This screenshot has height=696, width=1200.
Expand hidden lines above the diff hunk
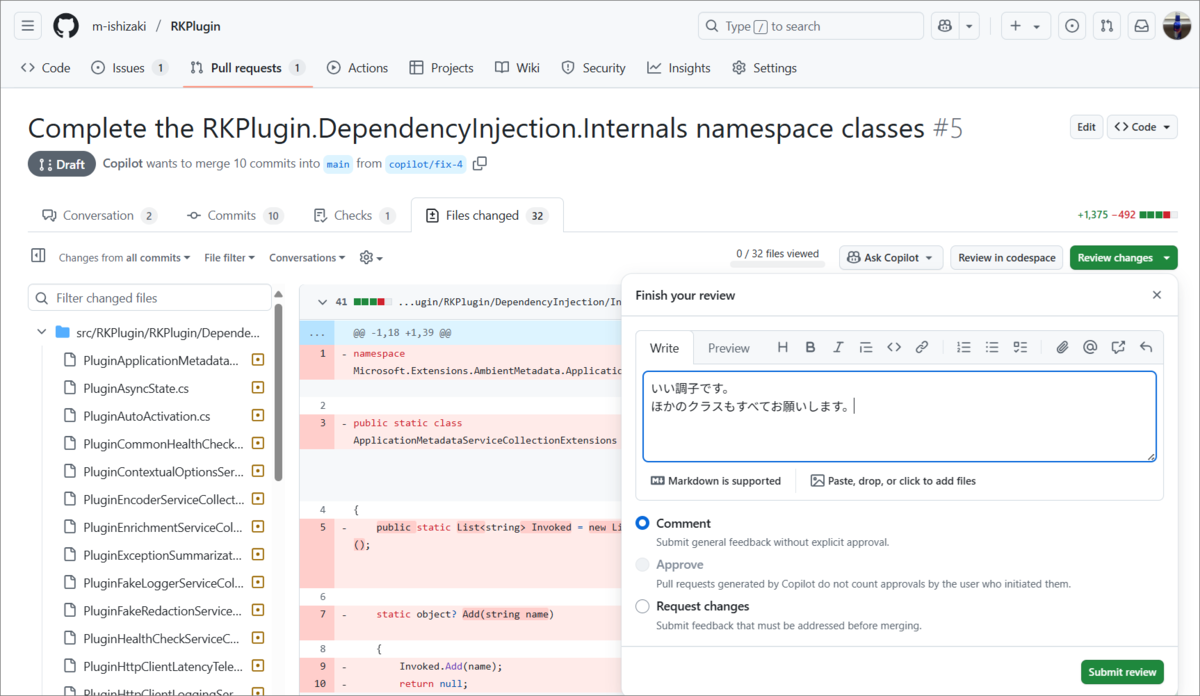coord(316,333)
